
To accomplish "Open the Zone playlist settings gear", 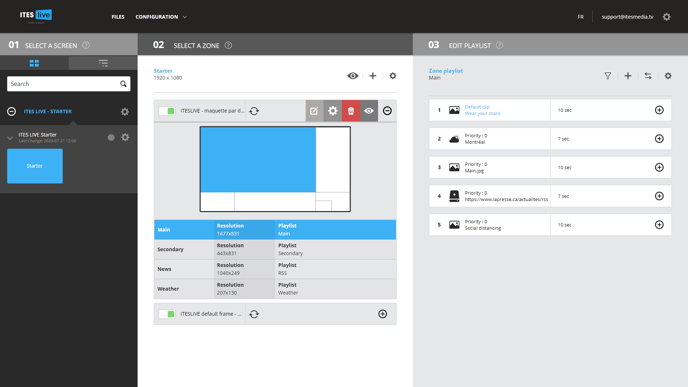I will click(668, 76).
